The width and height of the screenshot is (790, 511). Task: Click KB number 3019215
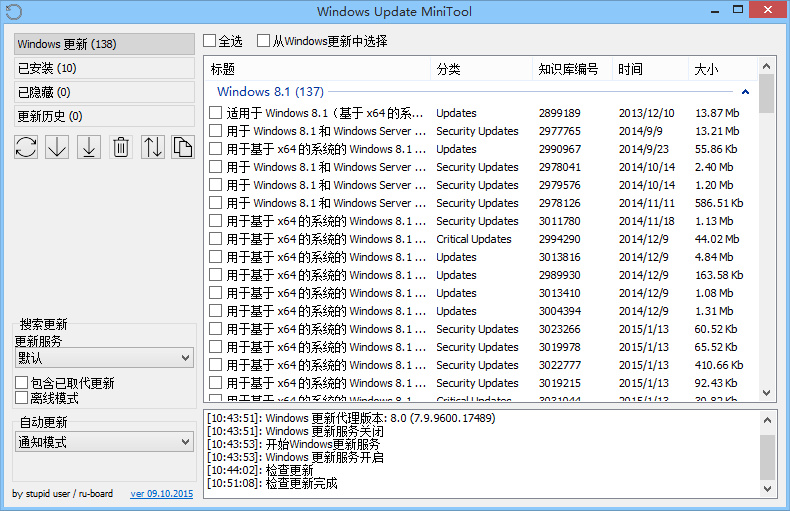(559, 383)
